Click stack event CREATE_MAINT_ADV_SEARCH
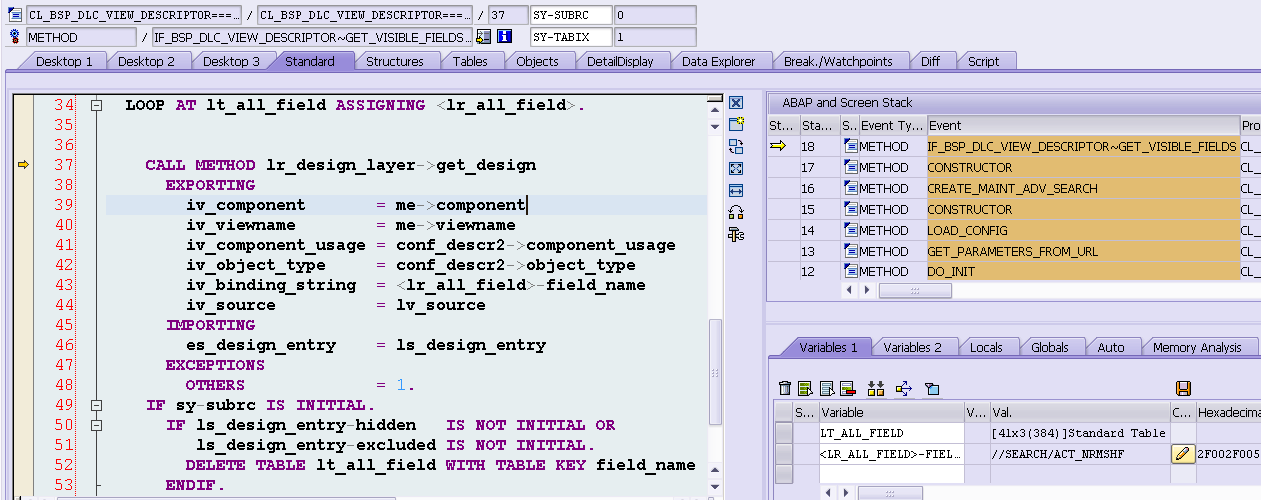Image resolution: width=1261 pixels, height=500 pixels. pos(1083,188)
